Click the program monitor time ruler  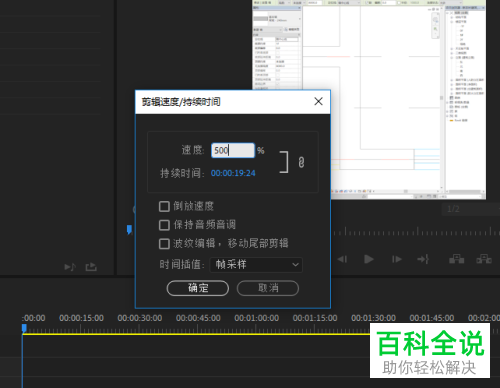pos(415,231)
